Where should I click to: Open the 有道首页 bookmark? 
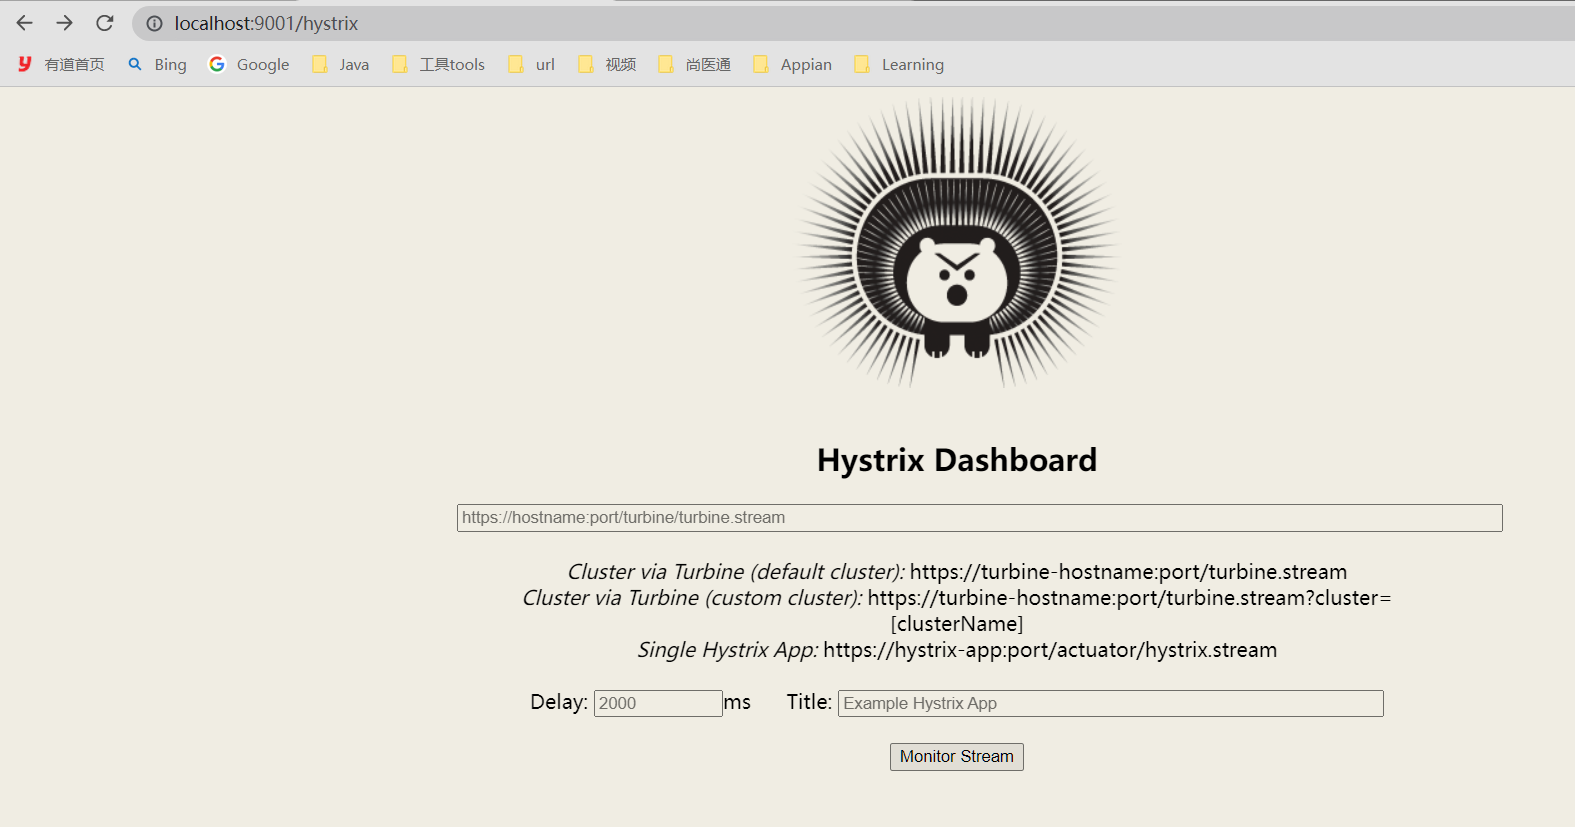click(61, 64)
